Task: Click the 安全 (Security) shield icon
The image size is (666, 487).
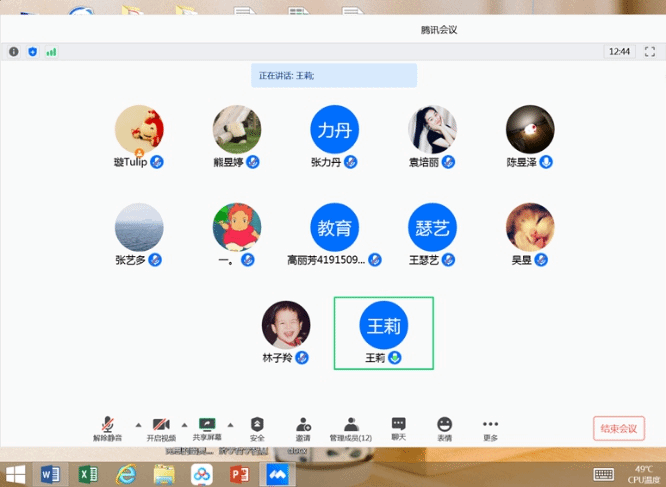Action: 257,426
